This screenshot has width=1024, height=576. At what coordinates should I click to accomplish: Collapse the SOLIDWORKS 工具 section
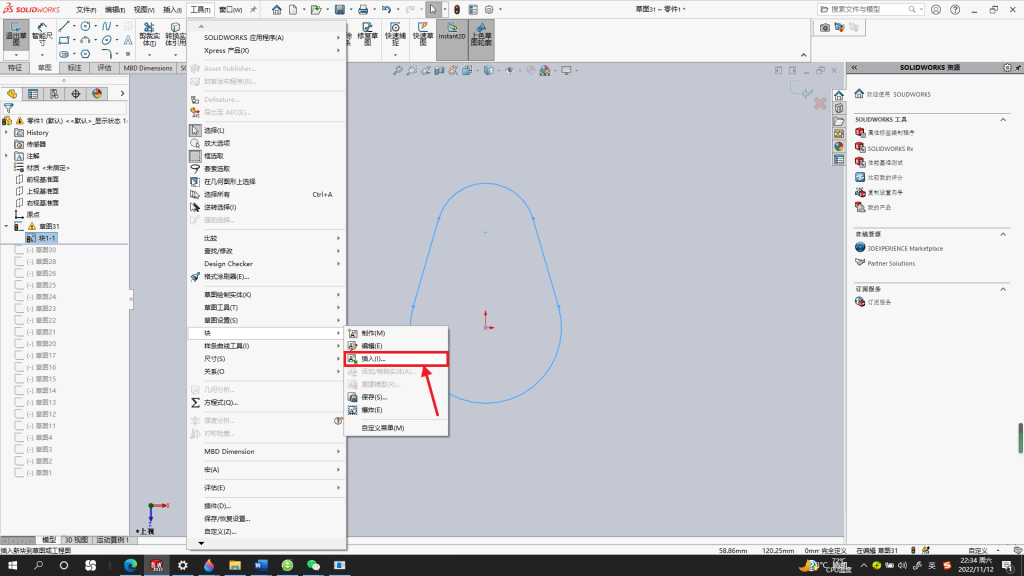1003,120
